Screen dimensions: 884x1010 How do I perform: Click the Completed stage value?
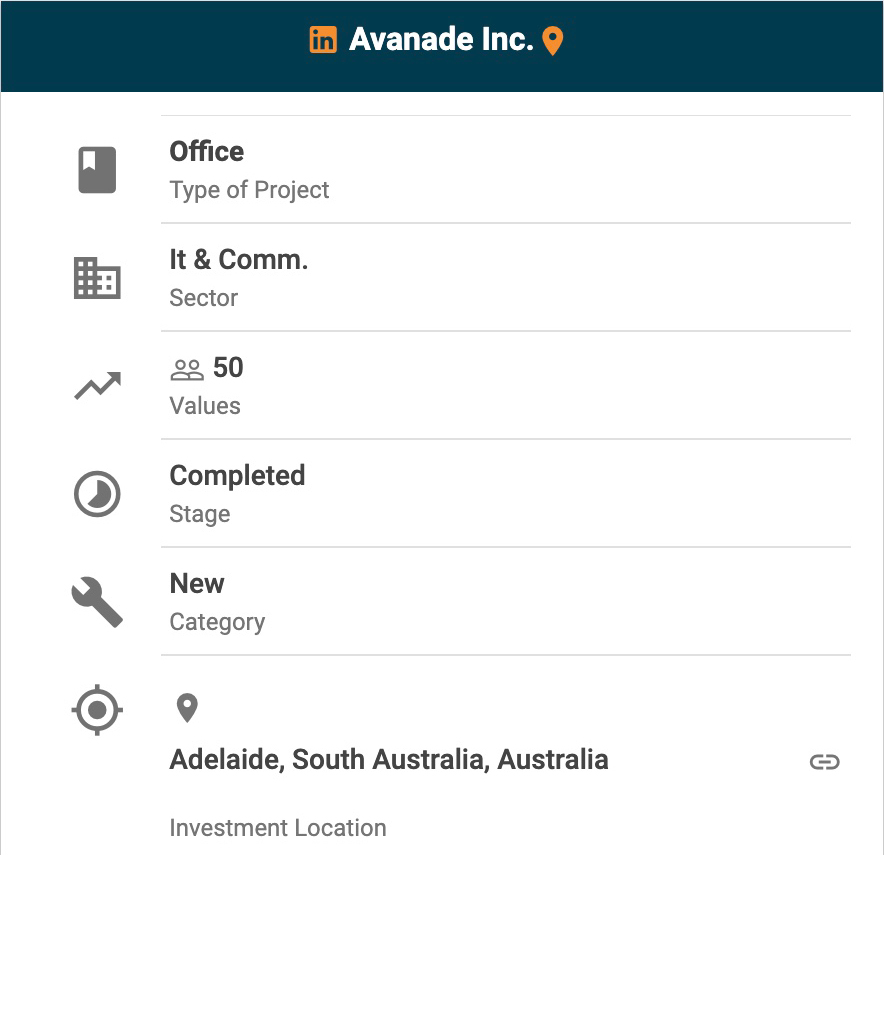[237, 476]
